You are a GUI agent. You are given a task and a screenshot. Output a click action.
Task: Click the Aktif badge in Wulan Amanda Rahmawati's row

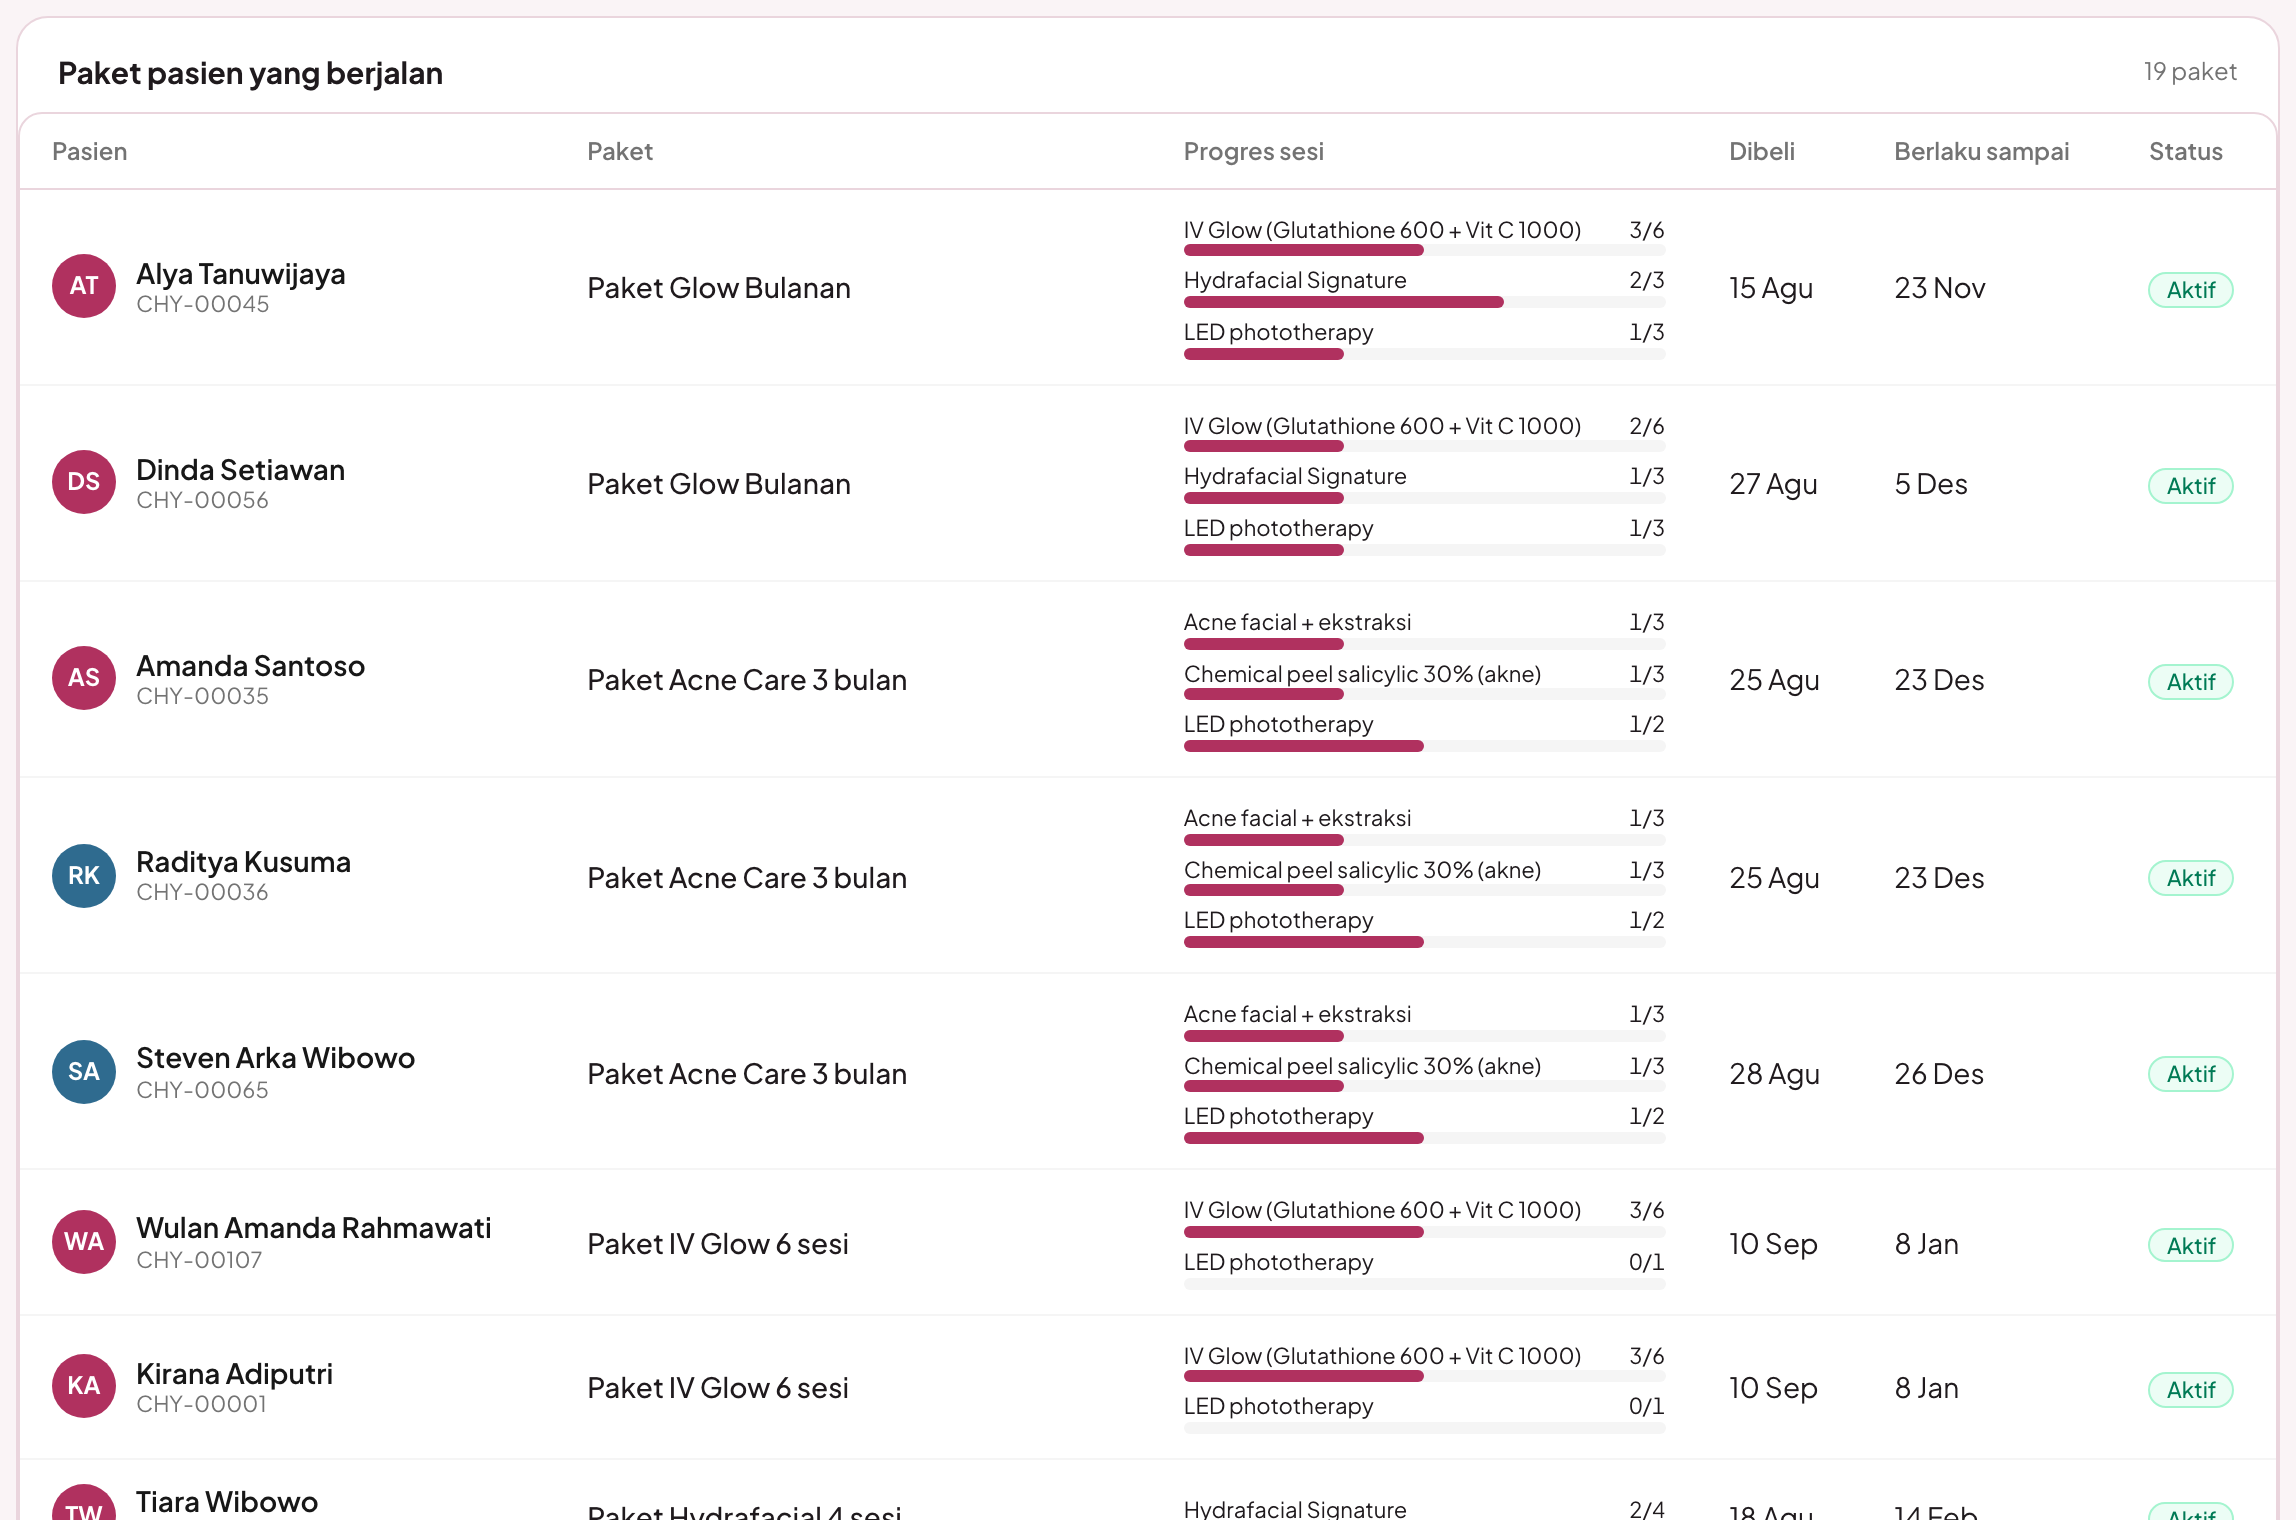pos(2190,1246)
